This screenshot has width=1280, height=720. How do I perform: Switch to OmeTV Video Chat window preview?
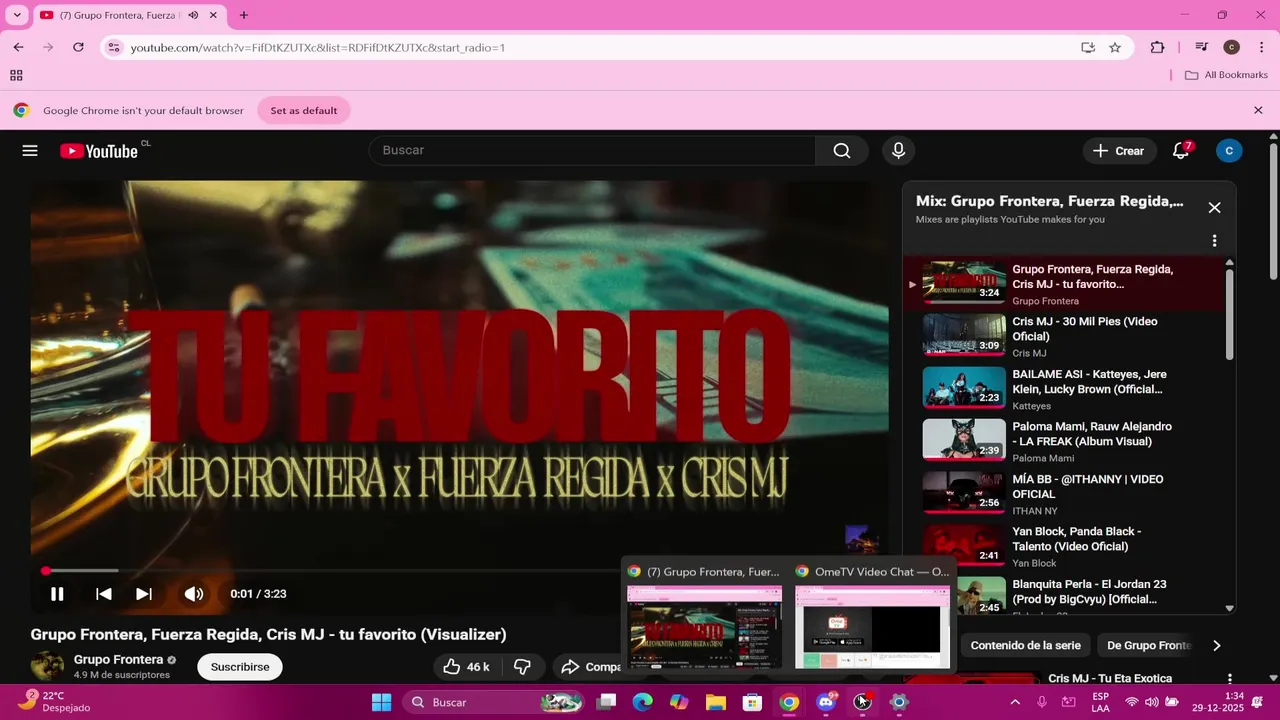(872, 616)
